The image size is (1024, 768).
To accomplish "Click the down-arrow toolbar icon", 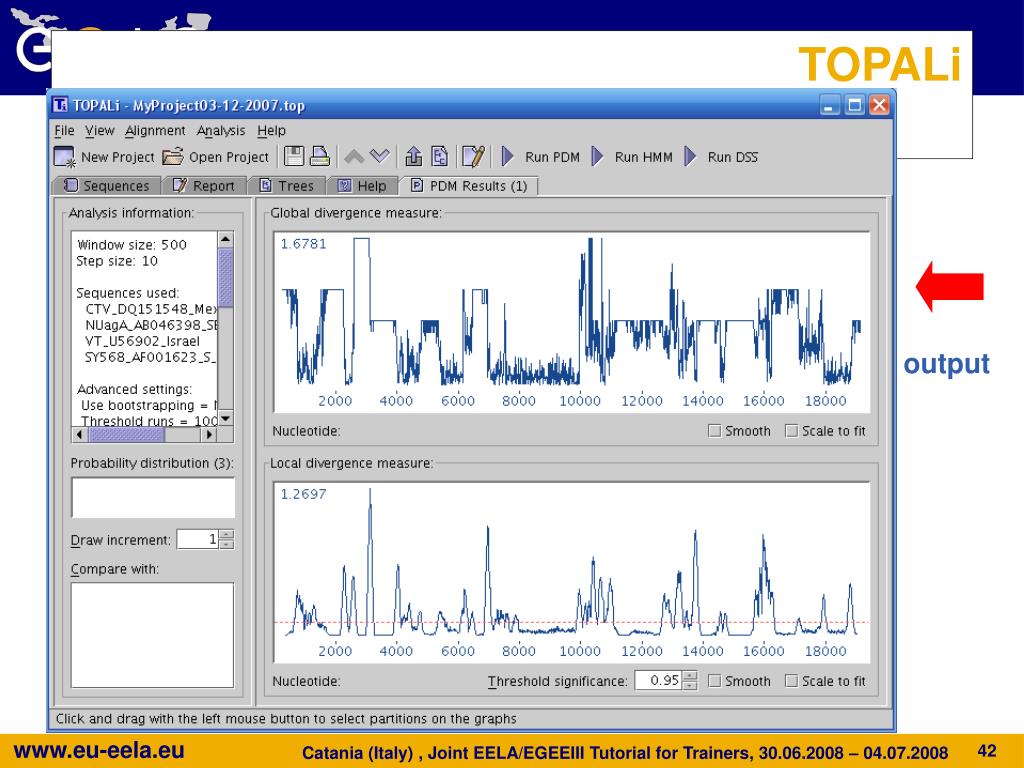I will pos(379,157).
